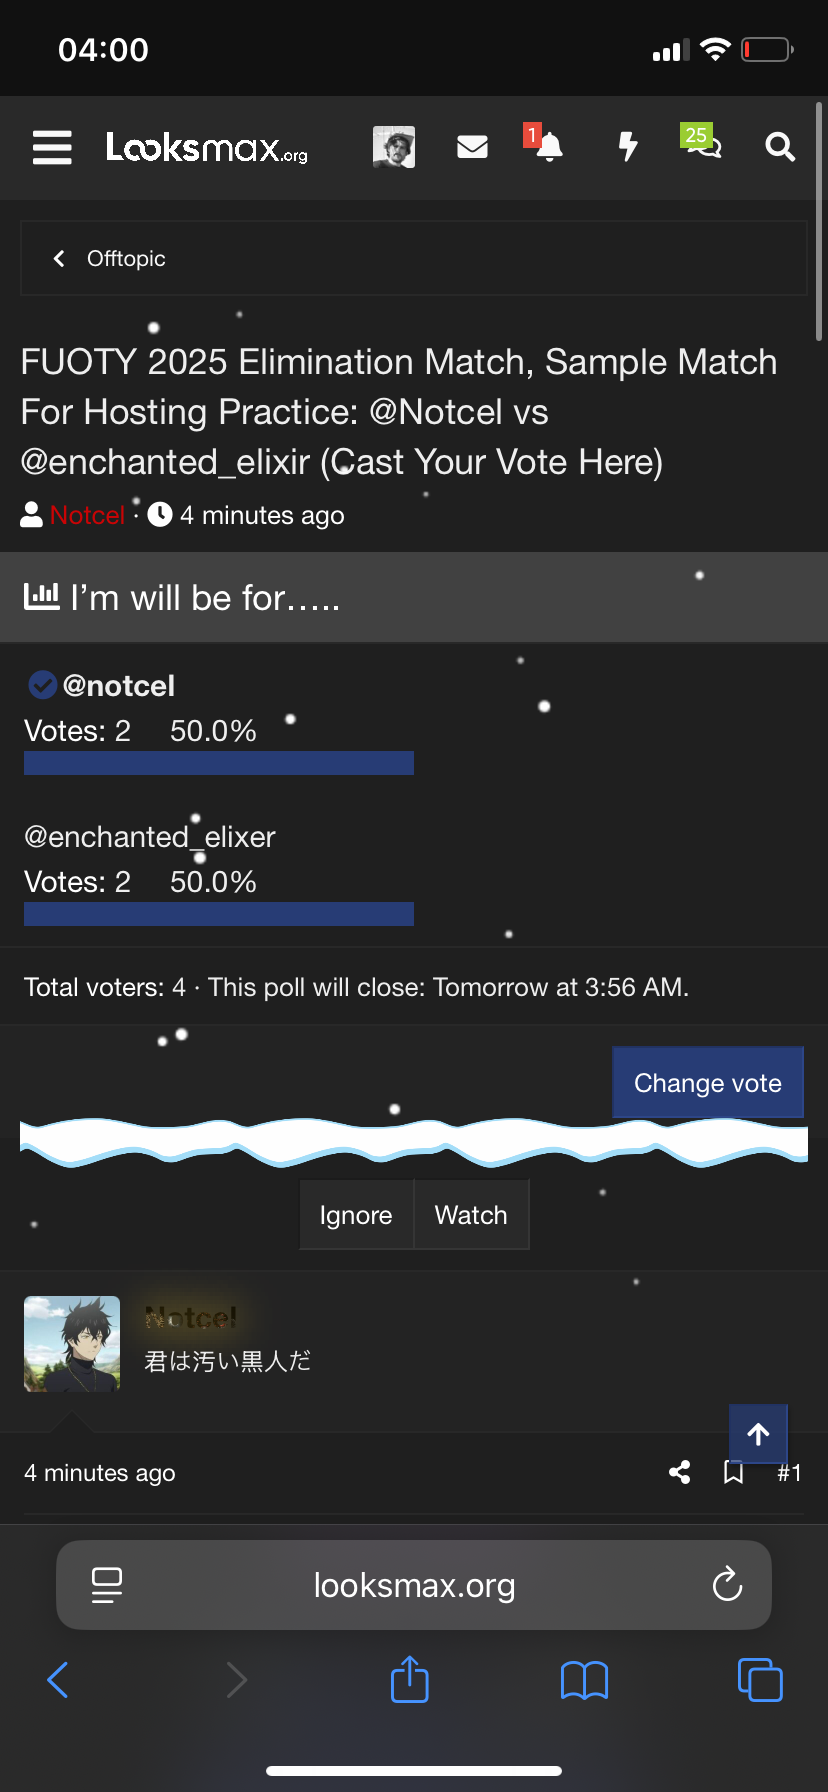Tap the scroll-to-top arrow button
The height and width of the screenshot is (1792, 828).
coord(758,1435)
